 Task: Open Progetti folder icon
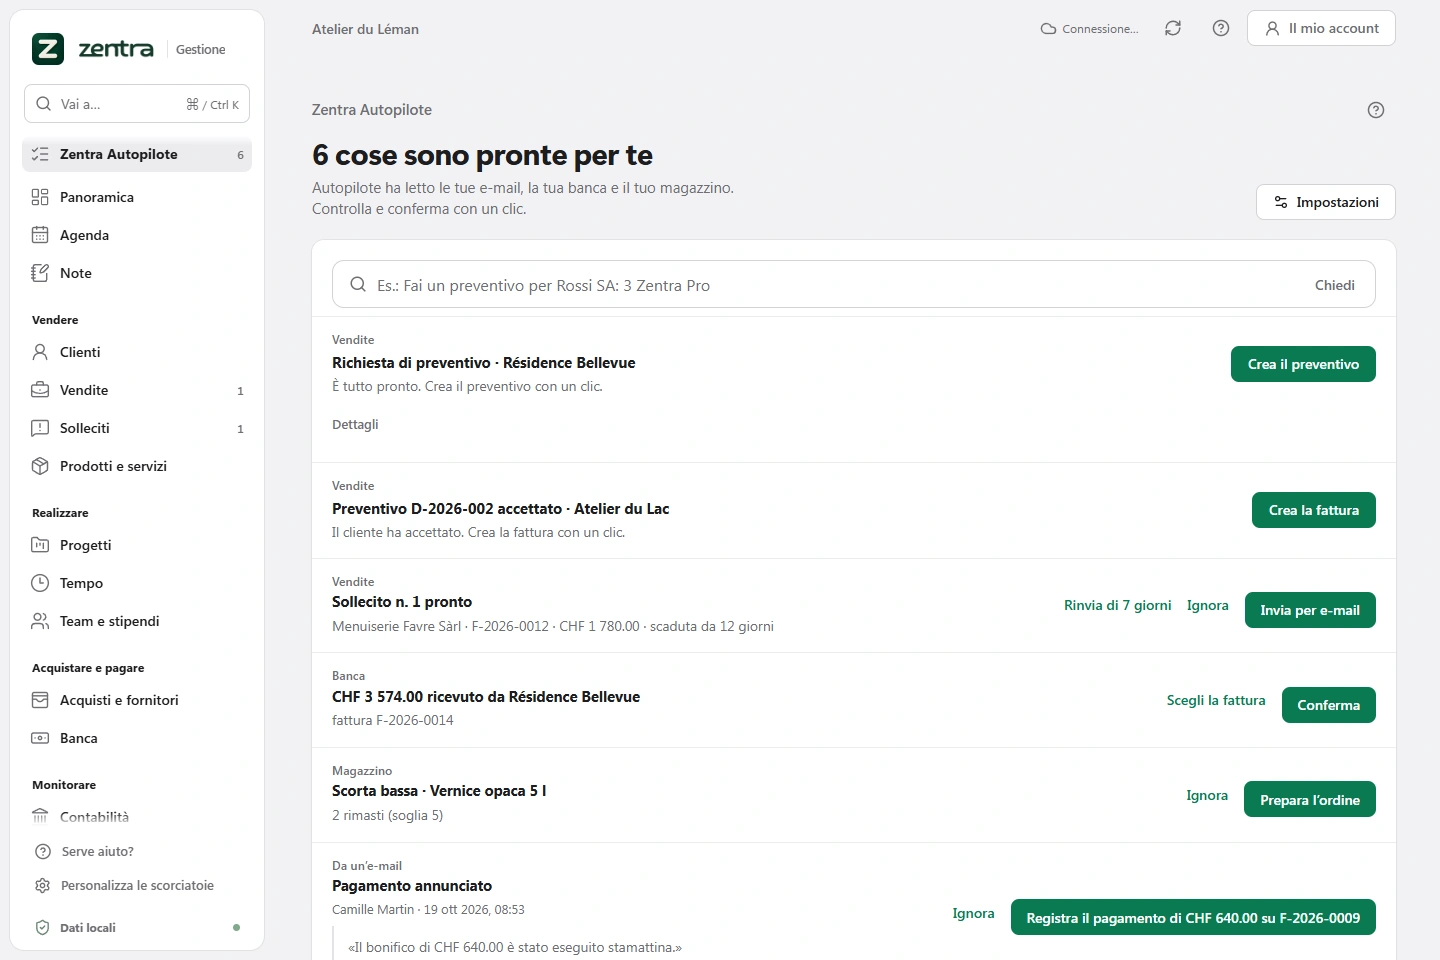pyautogui.click(x=40, y=545)
